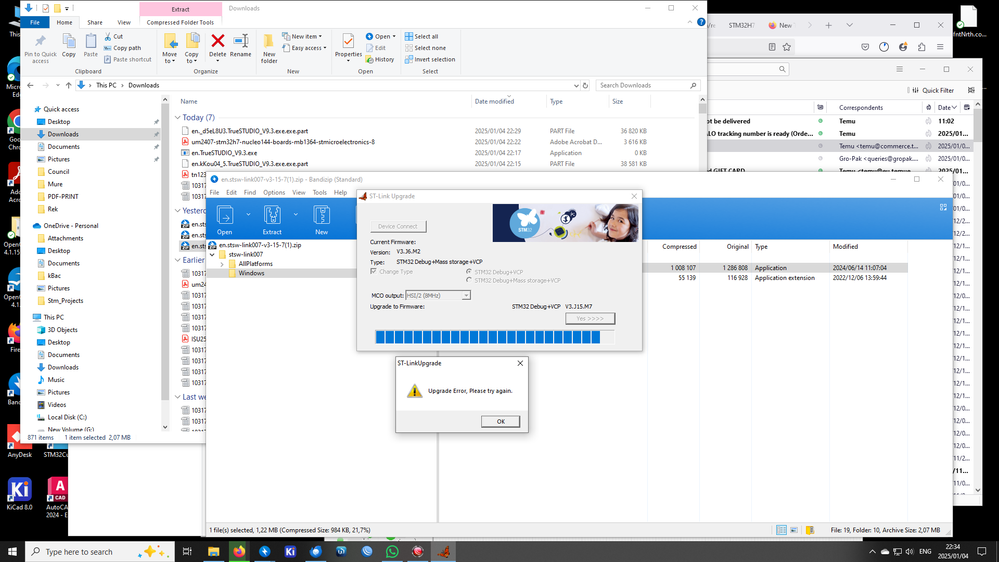This screenshot has height=562, width=999.
Task: Click File Explorer icon on taskbar
Action: coord(213,552)
